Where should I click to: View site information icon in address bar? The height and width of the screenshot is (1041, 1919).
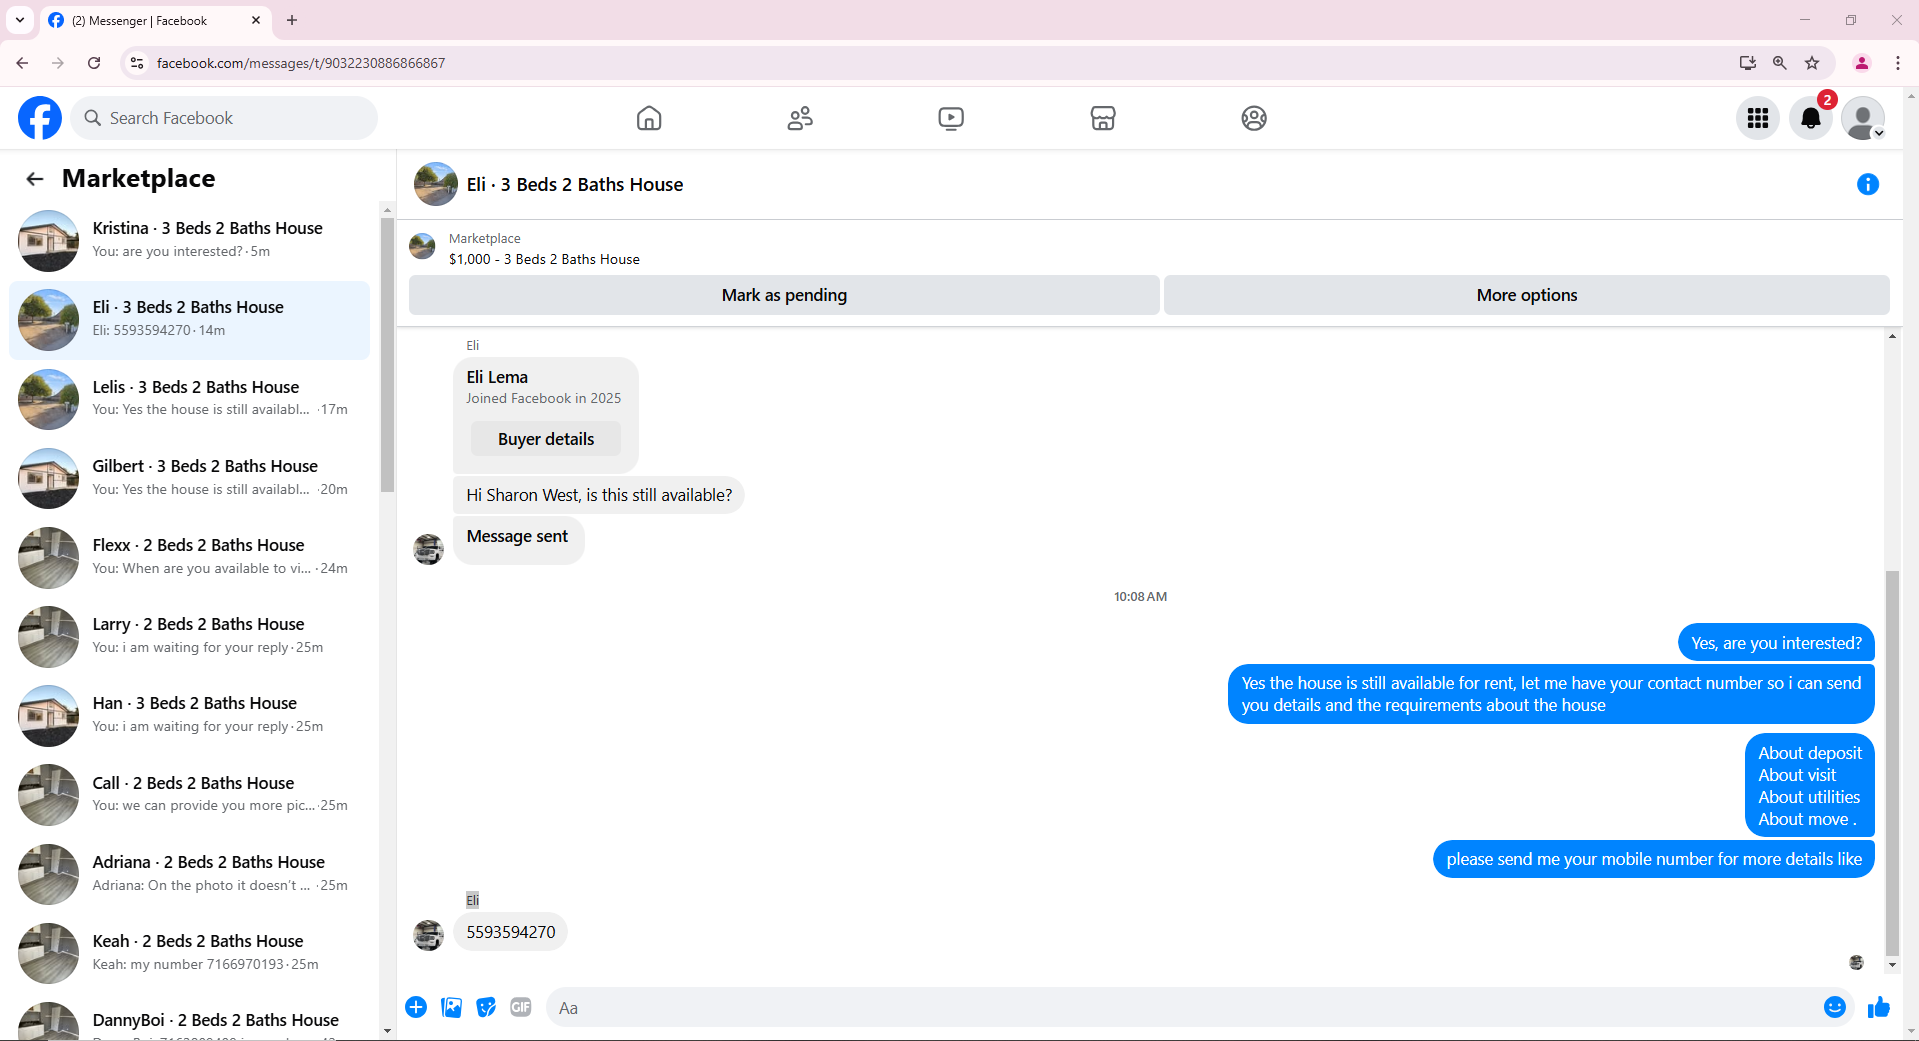(x=137, y=63)
